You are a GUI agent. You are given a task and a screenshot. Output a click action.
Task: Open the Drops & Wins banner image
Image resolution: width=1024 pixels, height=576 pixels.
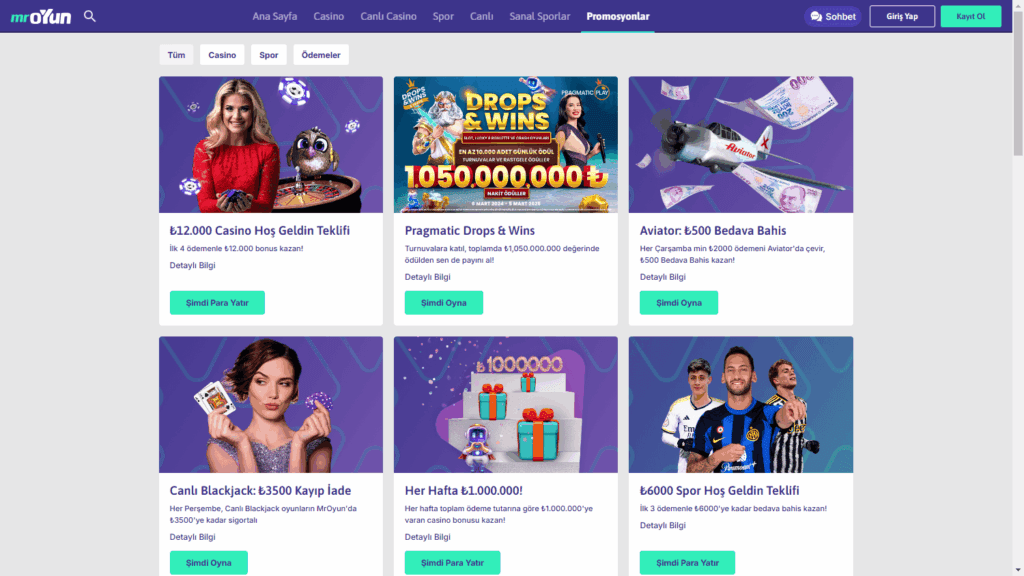click(x=505, y=144)
